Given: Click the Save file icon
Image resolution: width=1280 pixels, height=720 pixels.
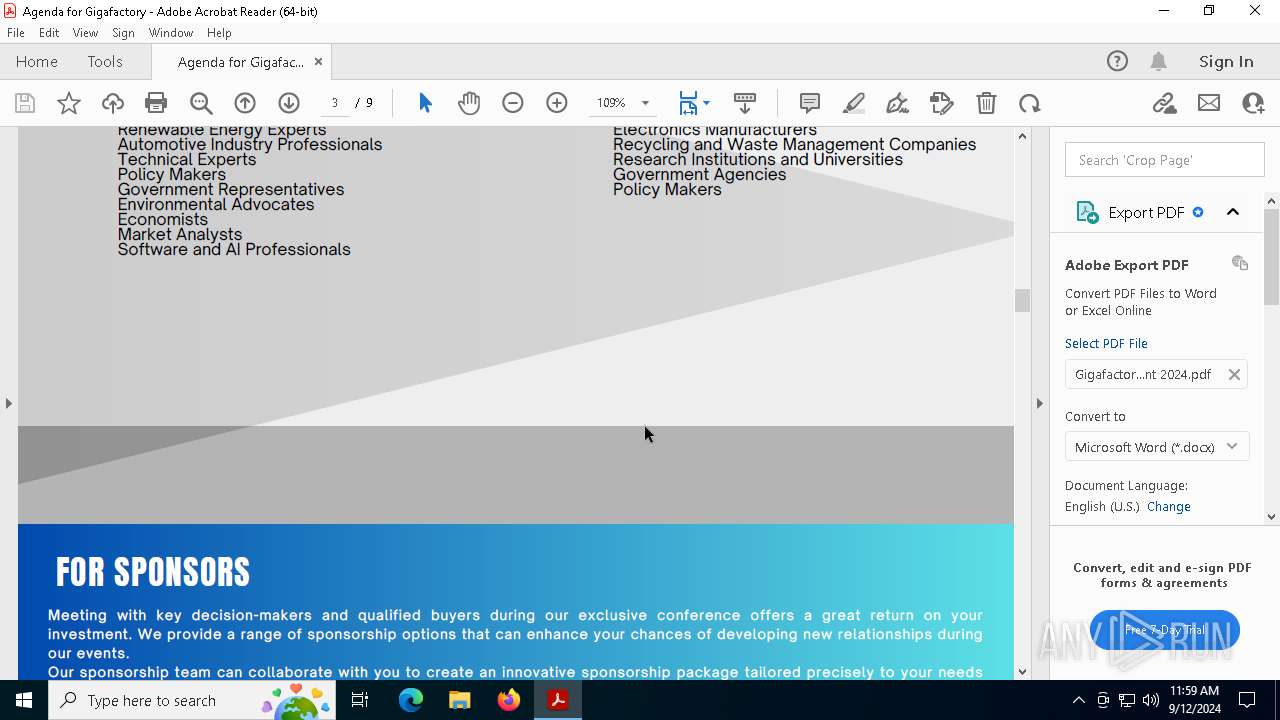Looking at the screenshot, I should click(x=25, y=103).
